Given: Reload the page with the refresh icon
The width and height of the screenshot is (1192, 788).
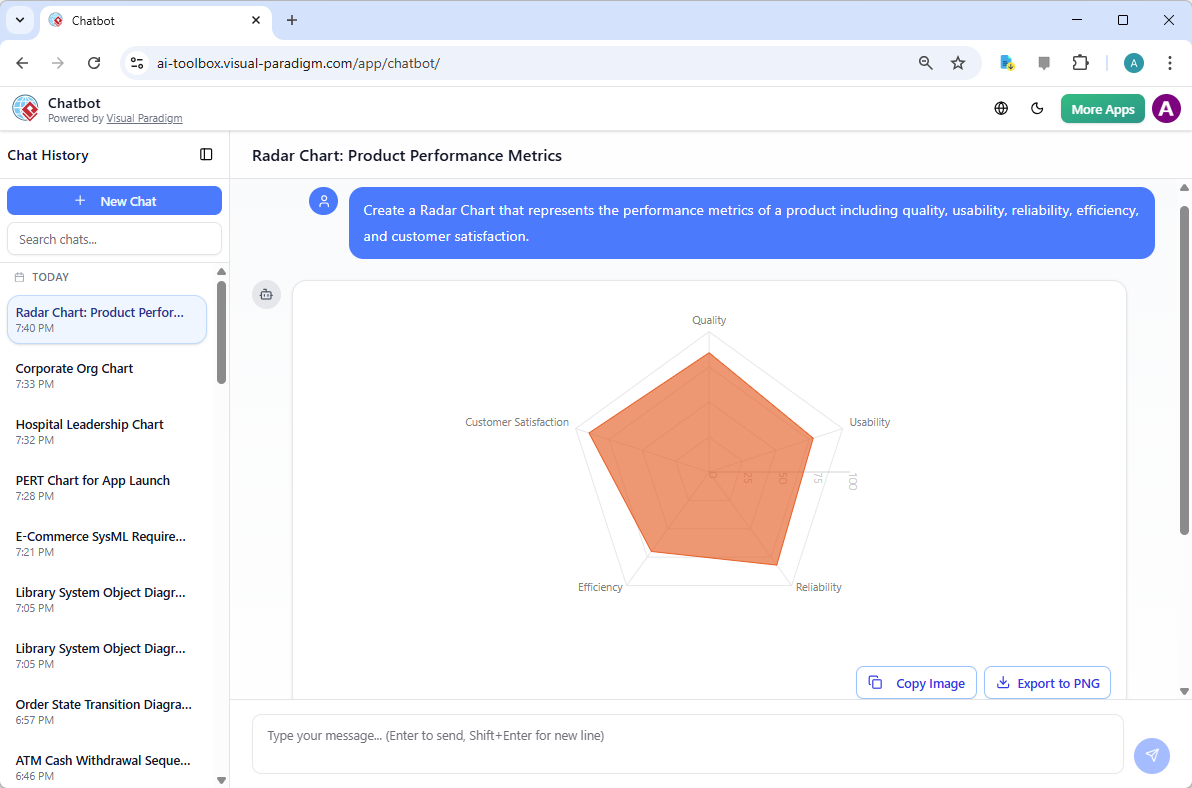Looking at the screenshot, I should [94, 62].
